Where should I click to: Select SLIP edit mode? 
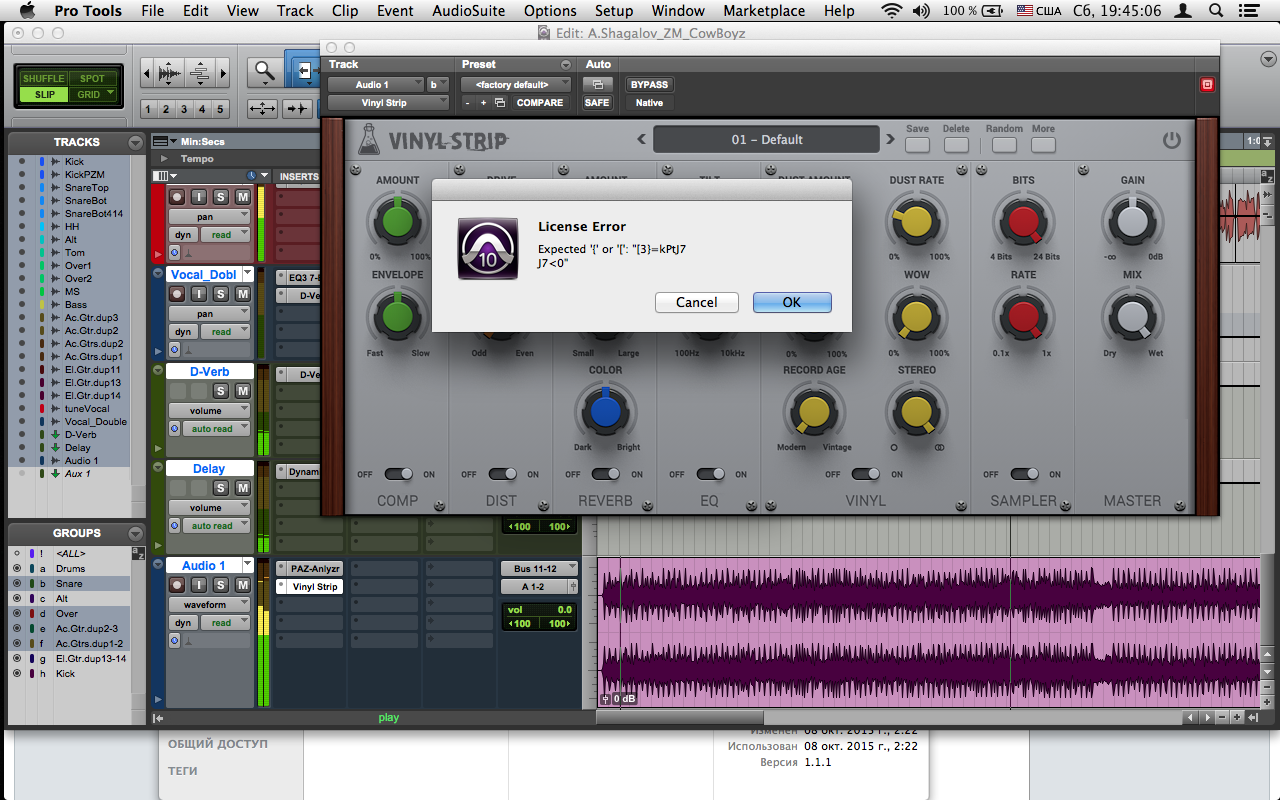(43, 95)
